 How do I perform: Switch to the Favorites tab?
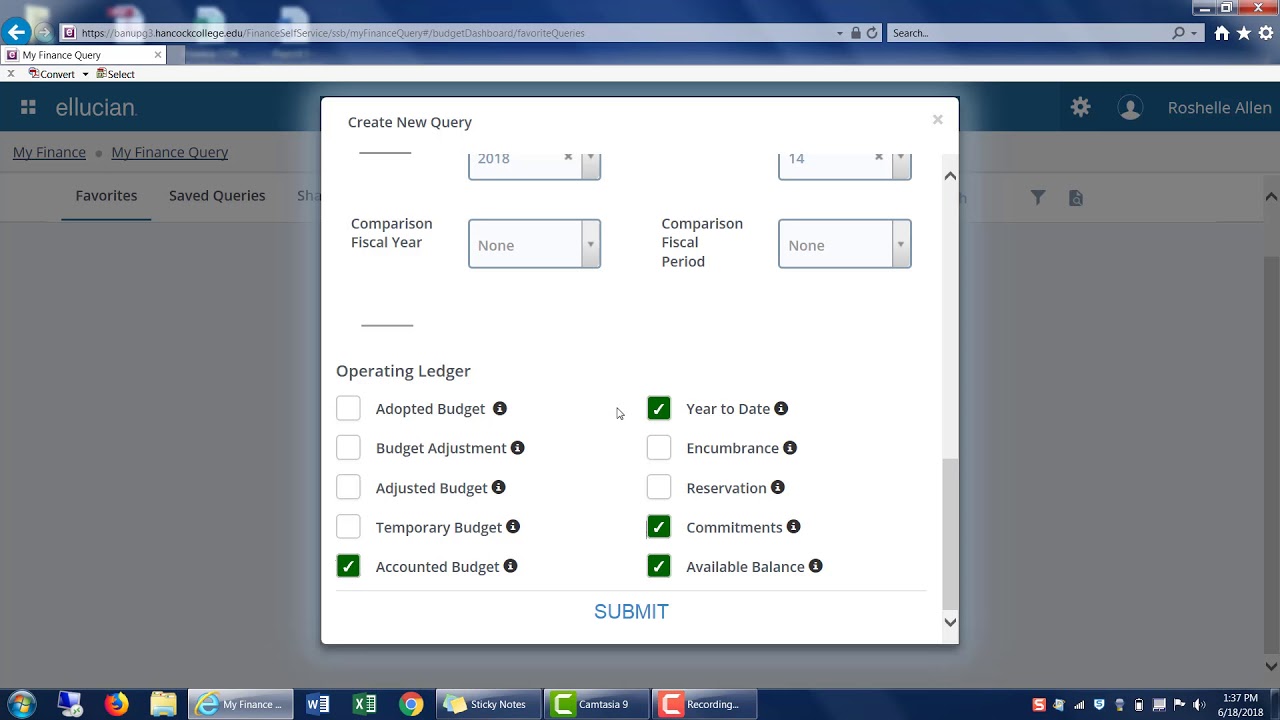pos(106,195)
